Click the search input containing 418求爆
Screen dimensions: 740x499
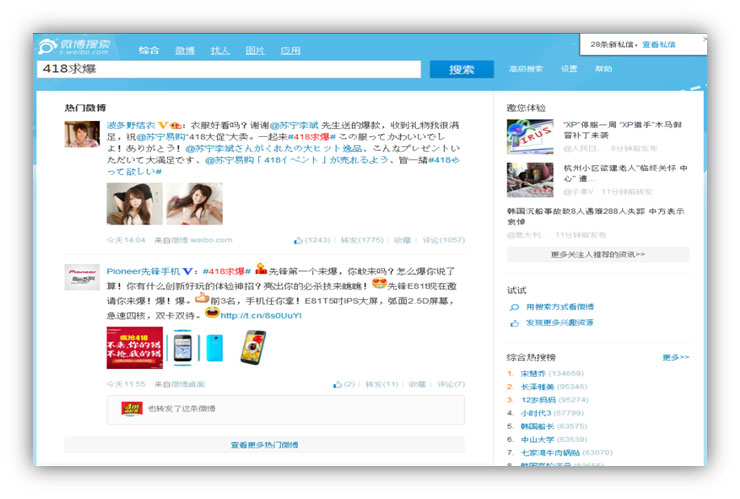pos(230,69)
